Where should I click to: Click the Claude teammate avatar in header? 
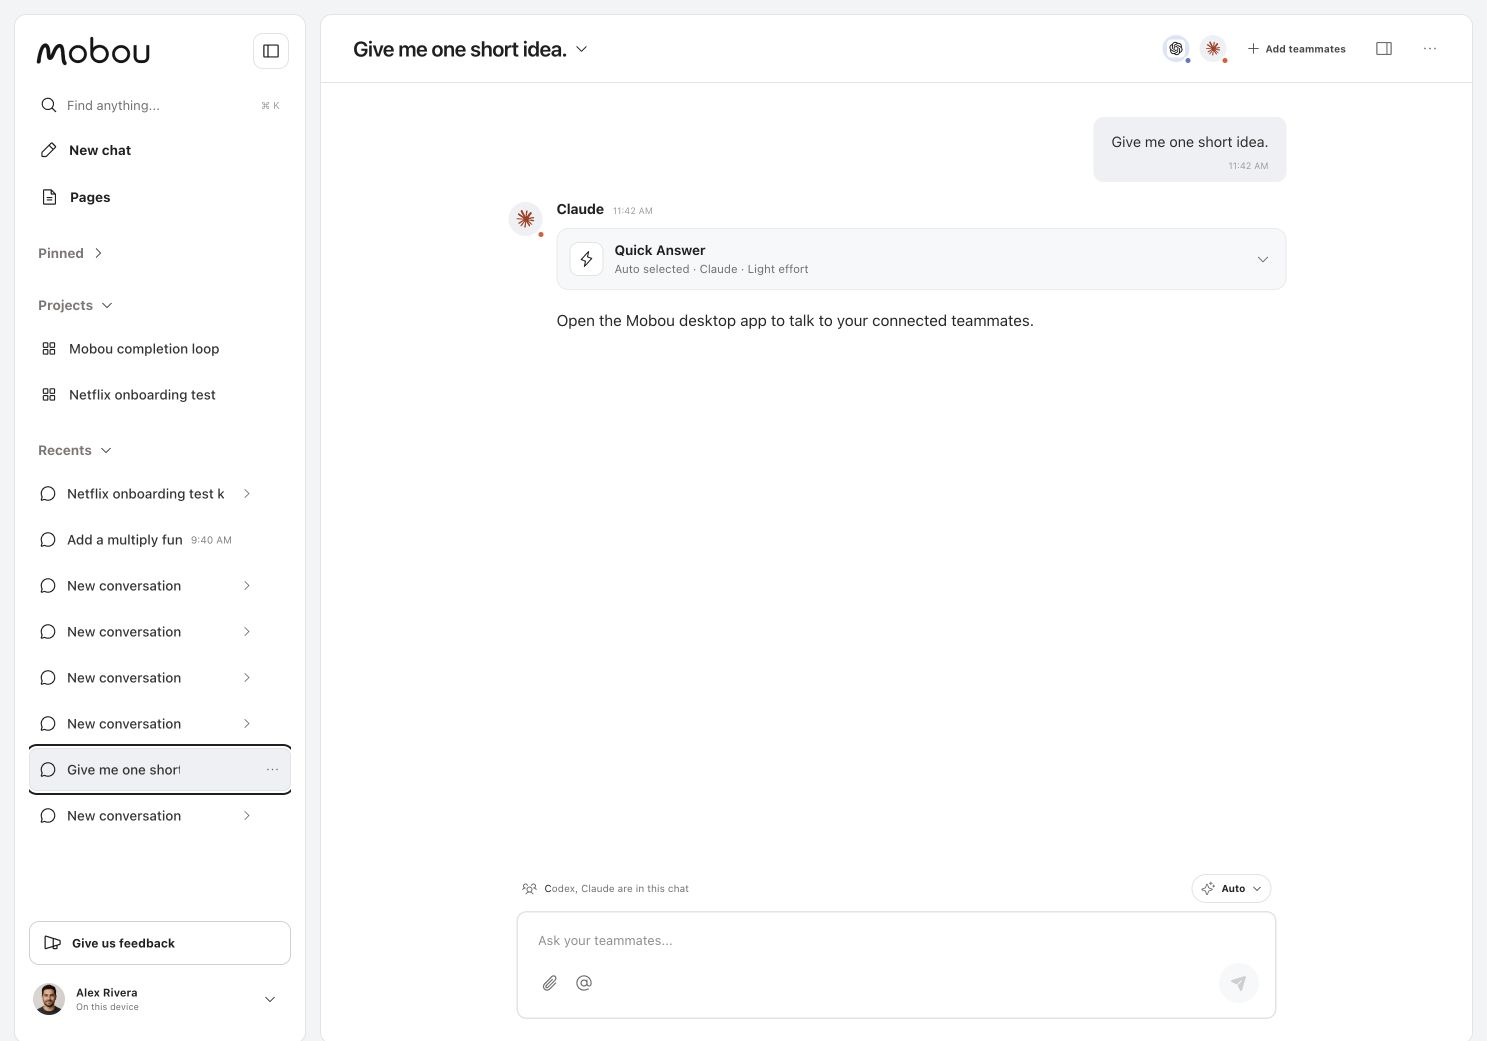(x=1213, y=48)
